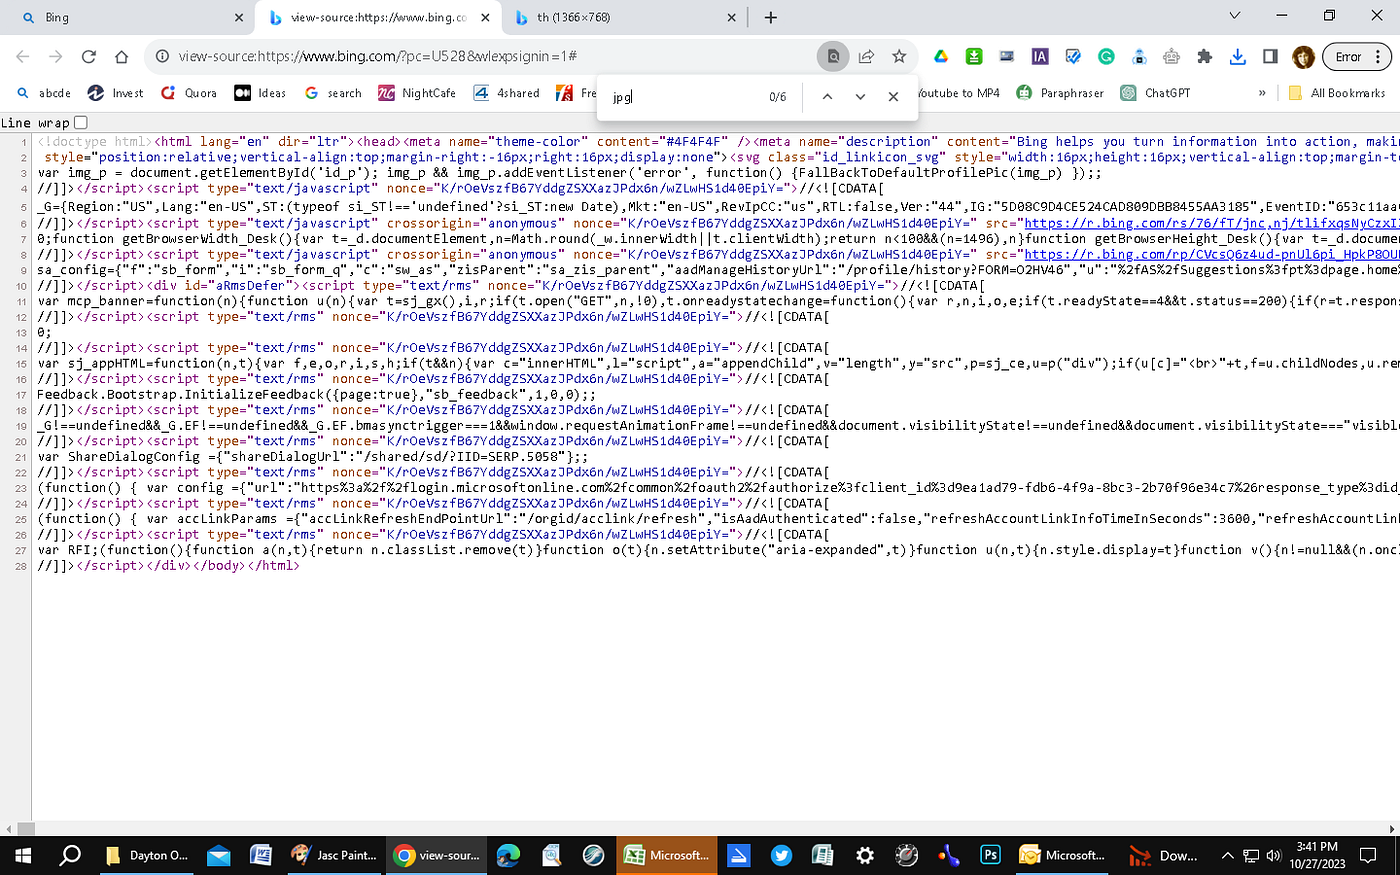Open Windows taskbar search
This screenshot has height=875, width=1400.
click(x=69, y=856)
